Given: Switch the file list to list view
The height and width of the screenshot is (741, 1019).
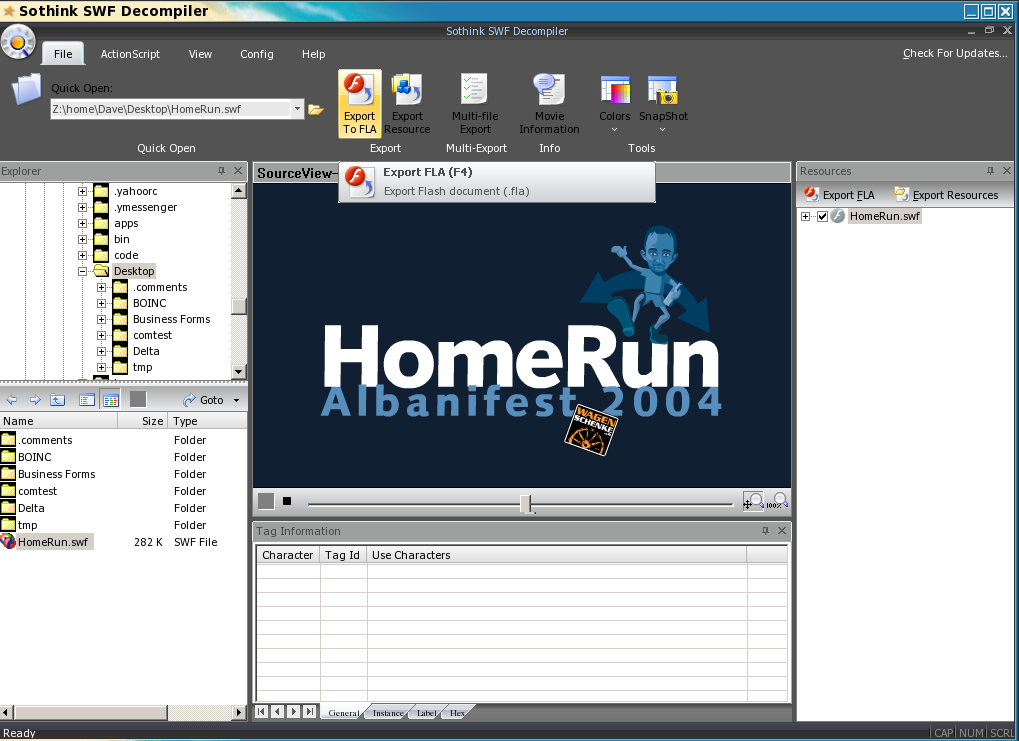Looking at the screenshot, I should point(87,400).
